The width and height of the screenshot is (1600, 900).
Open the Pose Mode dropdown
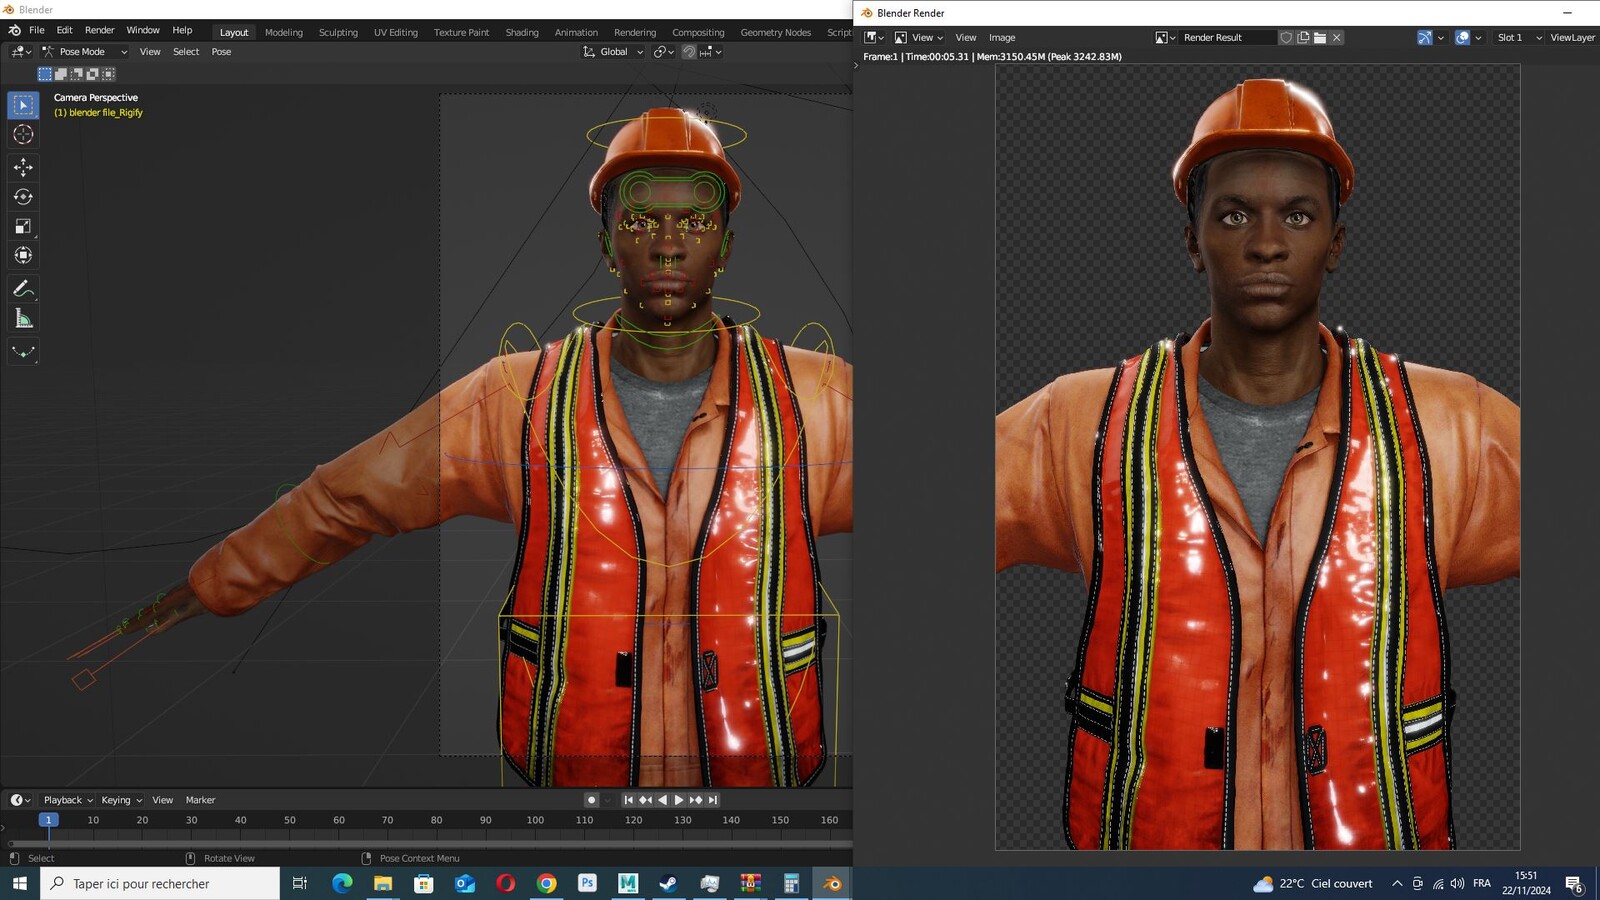[x=84, y=52]
